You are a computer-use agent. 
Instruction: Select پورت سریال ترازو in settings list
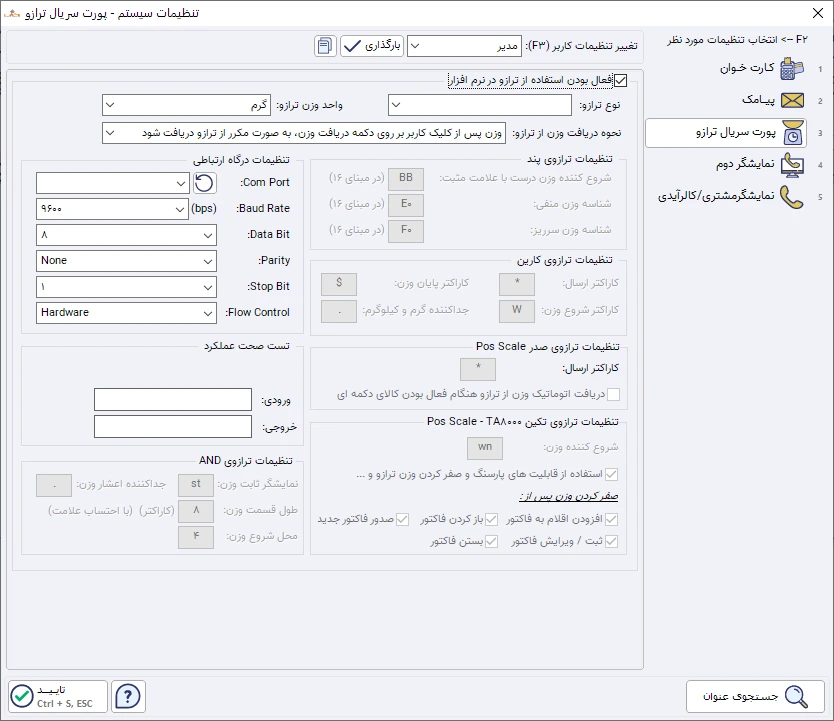726,133
